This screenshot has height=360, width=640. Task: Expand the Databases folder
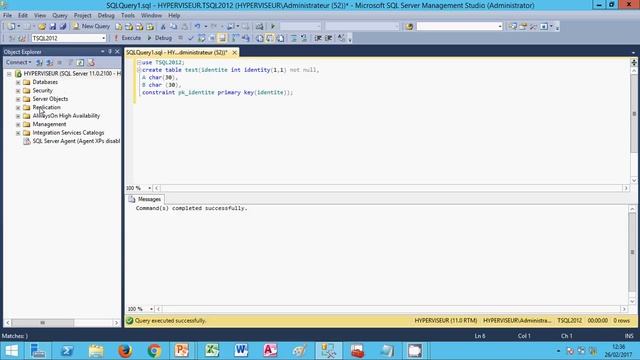(x=18, y=82)
